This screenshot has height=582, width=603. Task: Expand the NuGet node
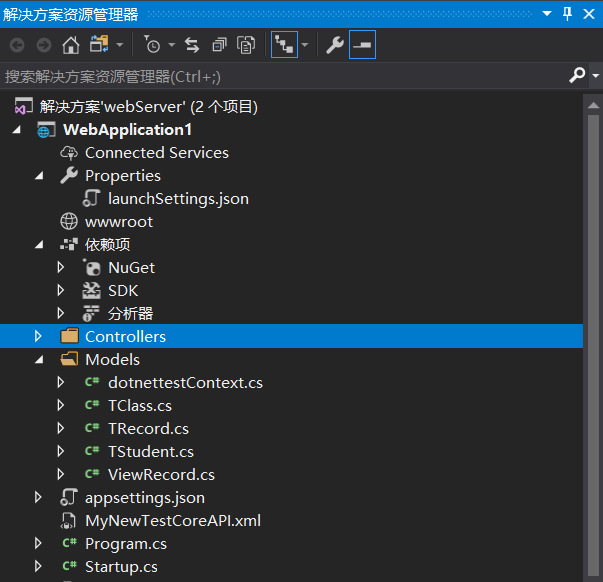60,267
